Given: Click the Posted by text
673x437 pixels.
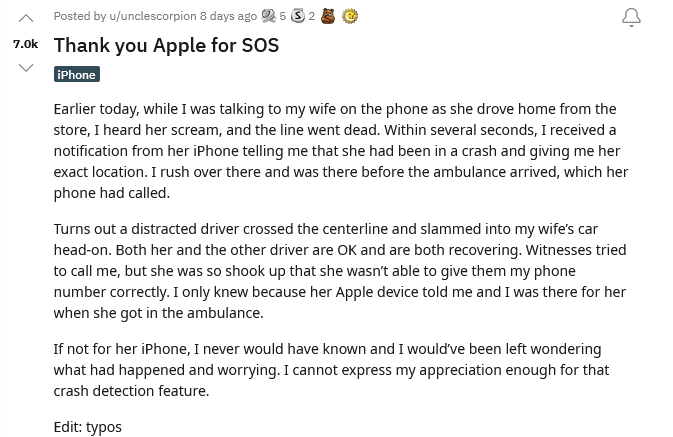Looking at the screenshot, I should pos(80,16).
